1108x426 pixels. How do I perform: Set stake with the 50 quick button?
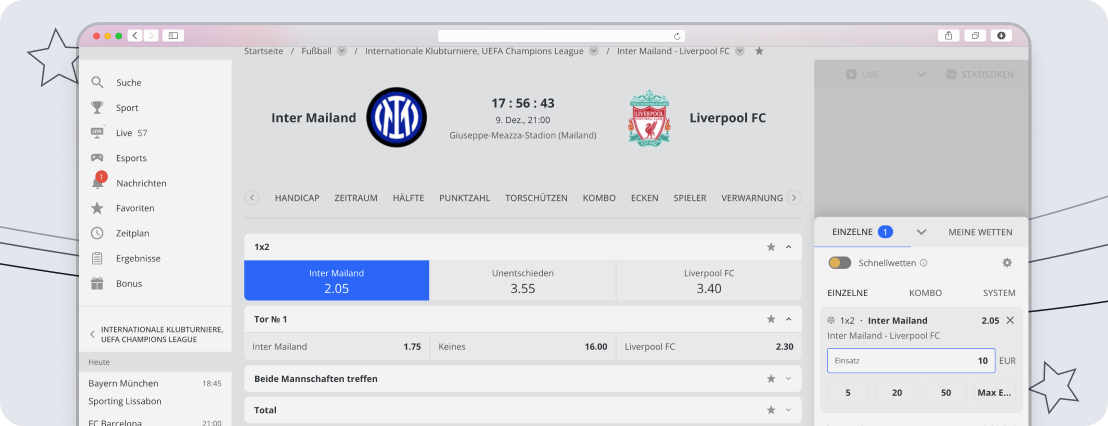[x=945, y=393]
